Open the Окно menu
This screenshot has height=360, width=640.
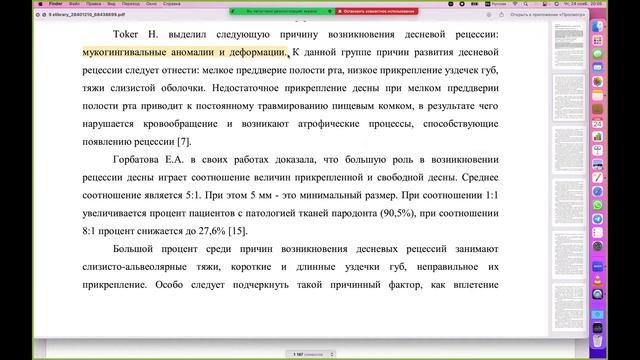[151, 4]
